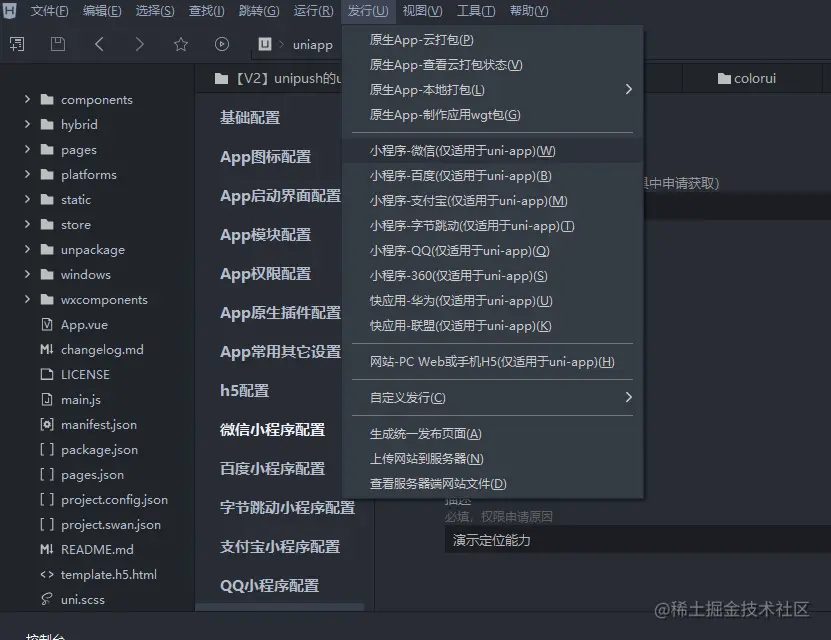The image size is (831, 640).
Task: Open 基础配置 manifest section
Action: point(250,117)
